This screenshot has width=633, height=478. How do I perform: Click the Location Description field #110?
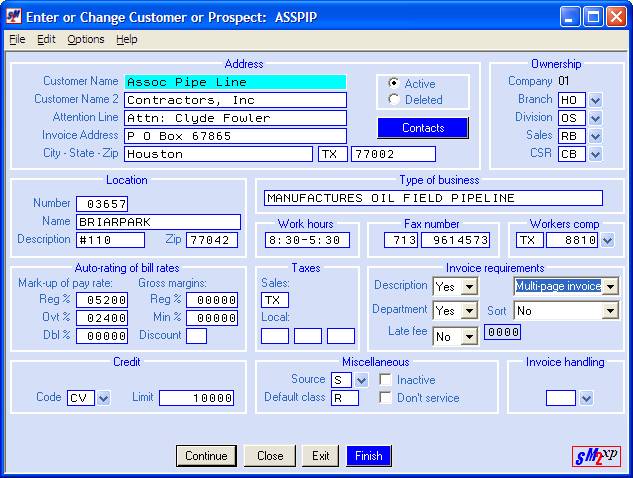point(110,240)
